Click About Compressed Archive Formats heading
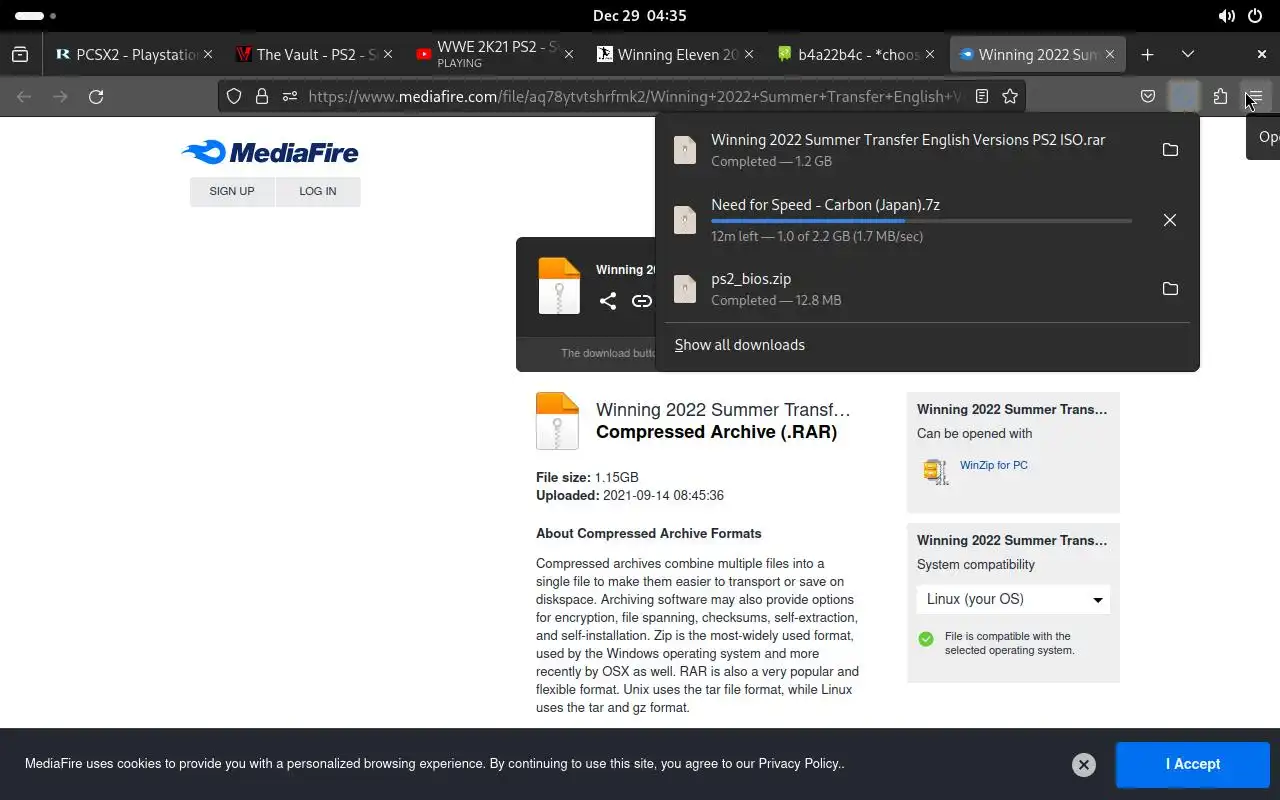 tap(649, 534)
